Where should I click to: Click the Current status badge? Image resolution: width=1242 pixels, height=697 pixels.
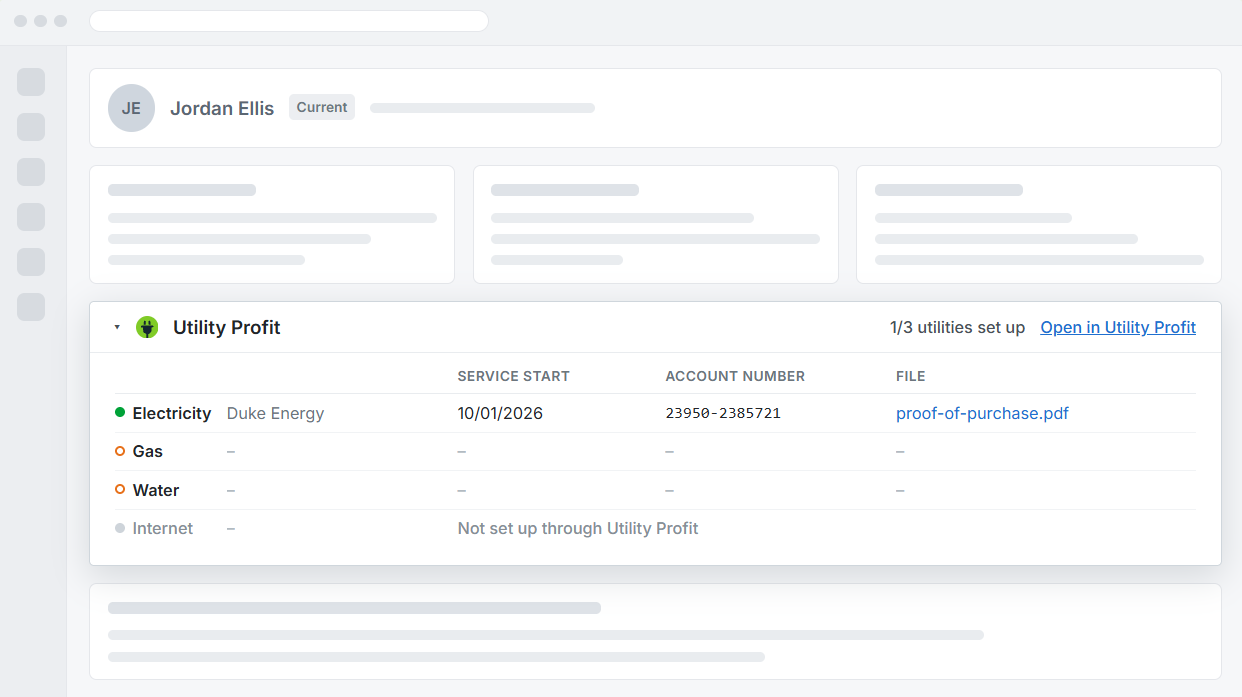pyautogui.click(x=322, y=107)
